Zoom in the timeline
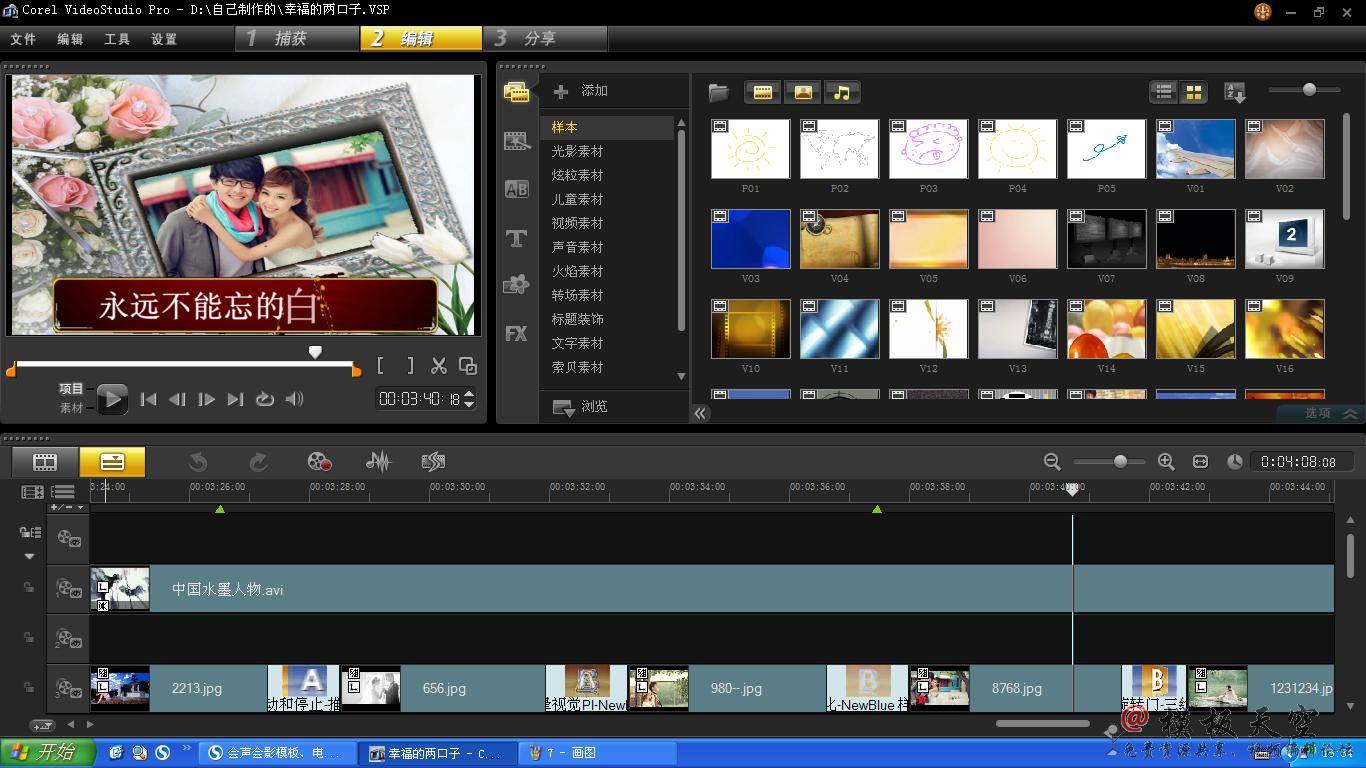This screenshot has width=1366, height=768. tap(1166, 461)
